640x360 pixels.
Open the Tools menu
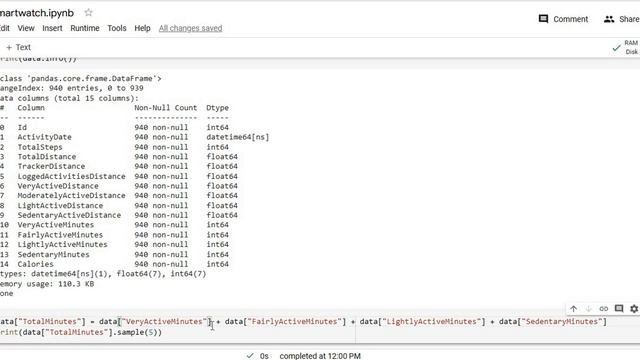pos(117,28)
